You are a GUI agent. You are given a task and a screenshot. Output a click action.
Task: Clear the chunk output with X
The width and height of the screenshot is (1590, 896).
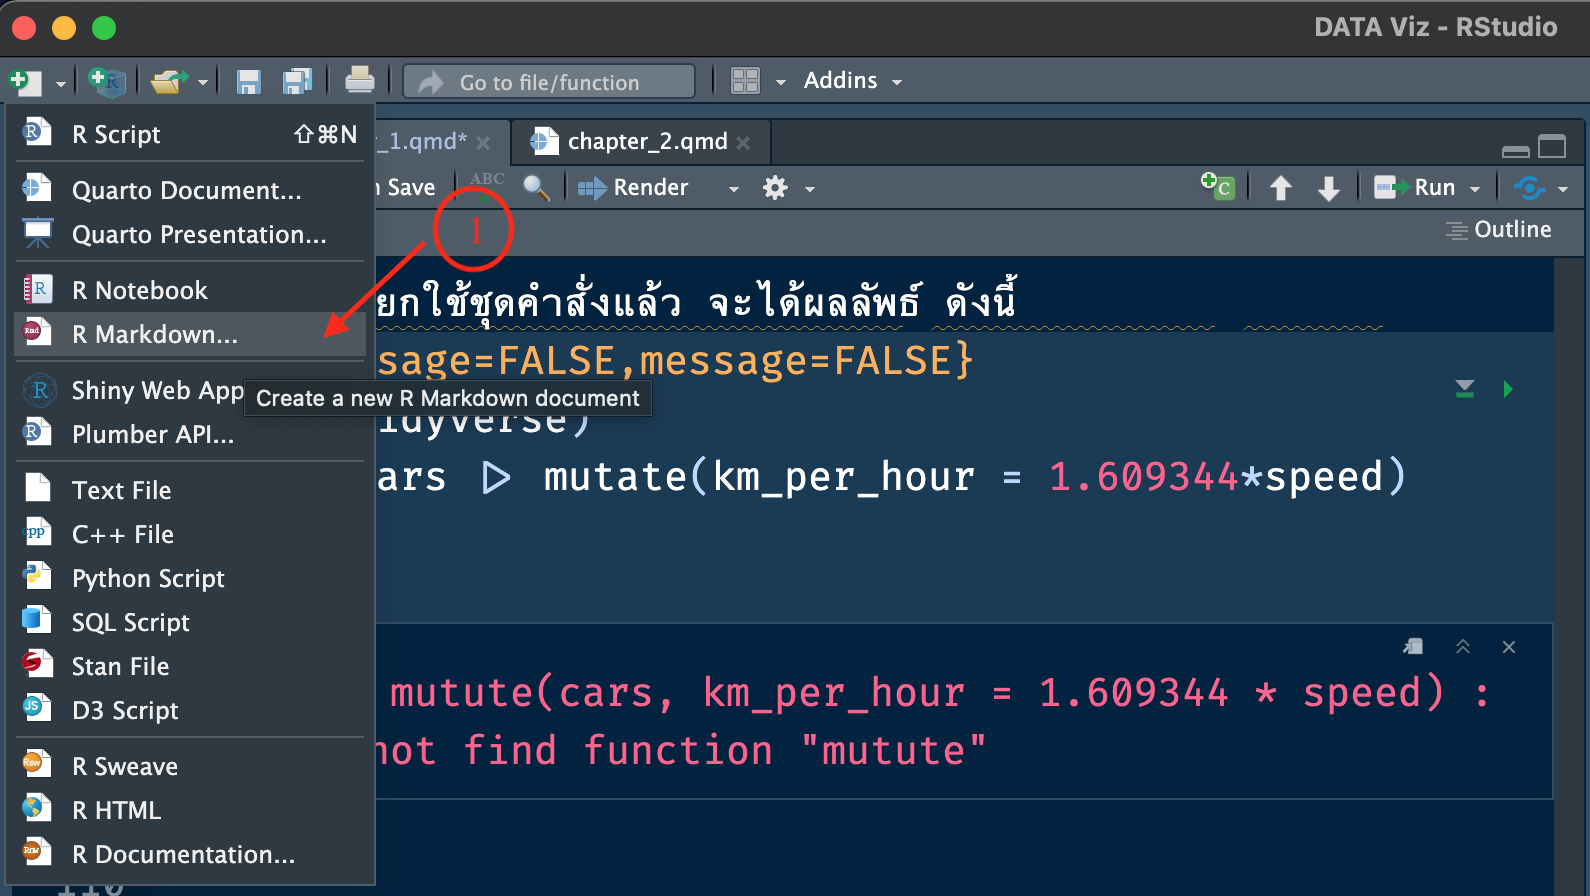(x=1509, y=647)
